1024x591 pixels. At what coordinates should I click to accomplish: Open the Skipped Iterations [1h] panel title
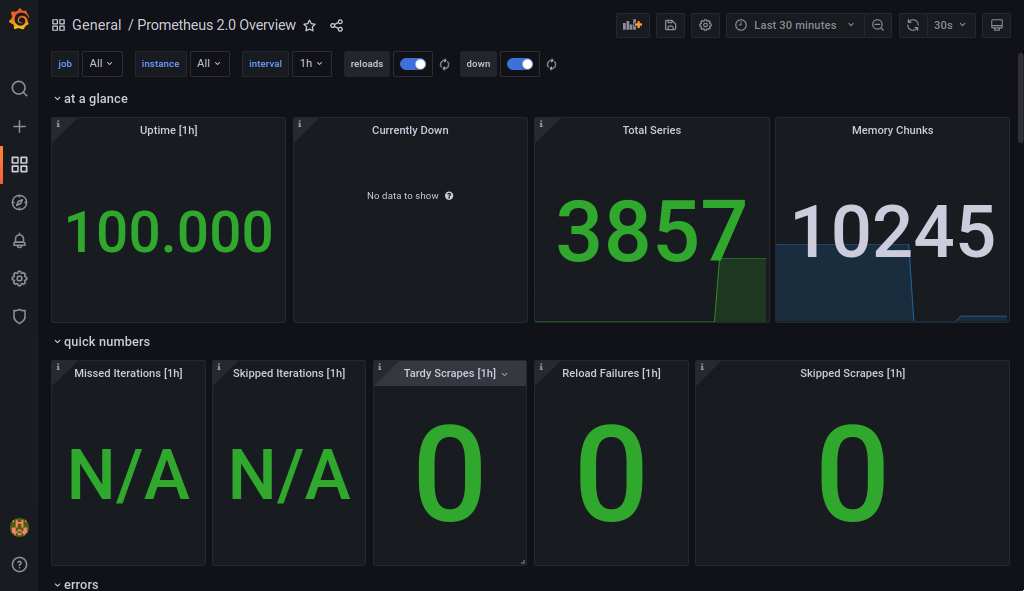(289, 373)
